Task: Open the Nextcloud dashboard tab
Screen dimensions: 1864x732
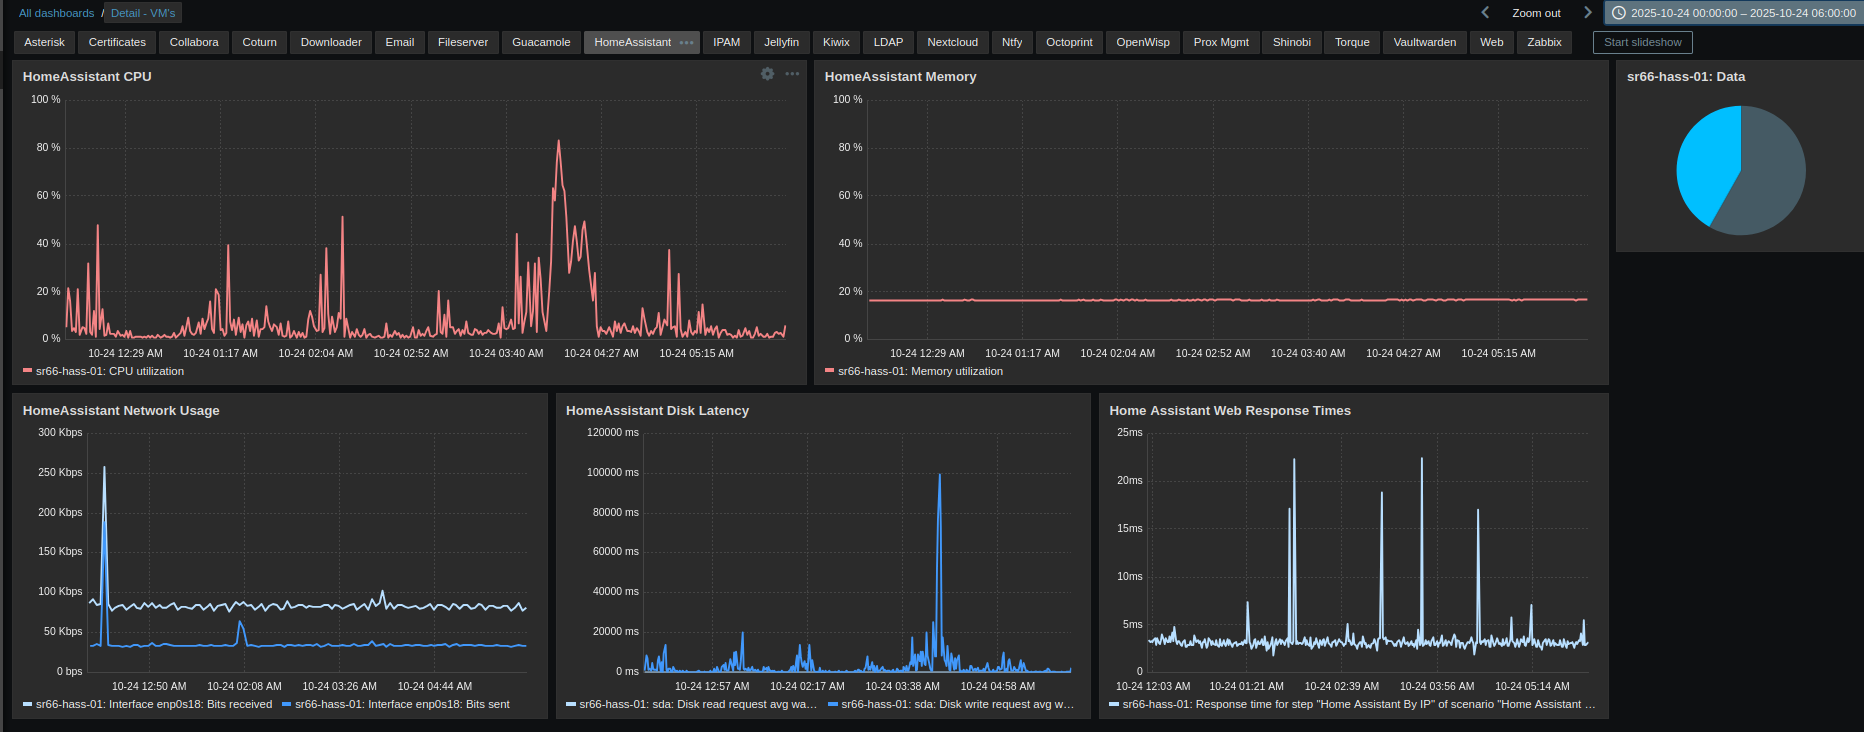Action: coord(952,42)
